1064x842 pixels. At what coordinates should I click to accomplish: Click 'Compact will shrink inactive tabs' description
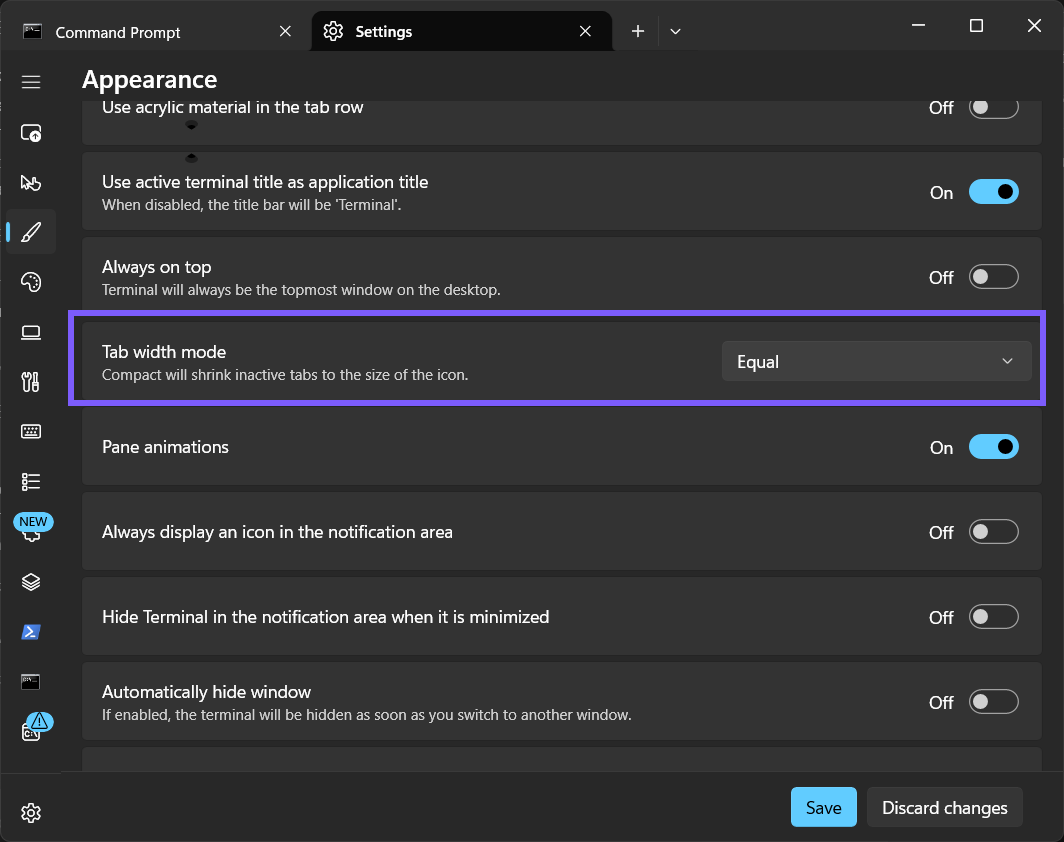[x=285, y=375]
